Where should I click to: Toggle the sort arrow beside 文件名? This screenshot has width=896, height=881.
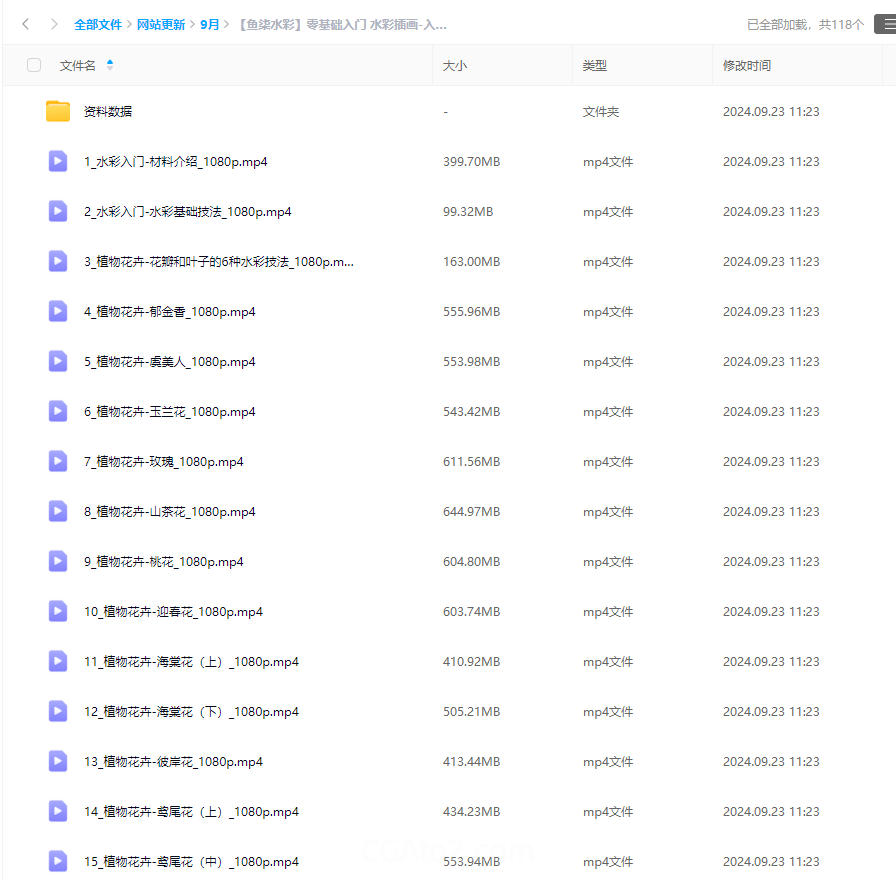pyautogui.click(x=110, y=65)
